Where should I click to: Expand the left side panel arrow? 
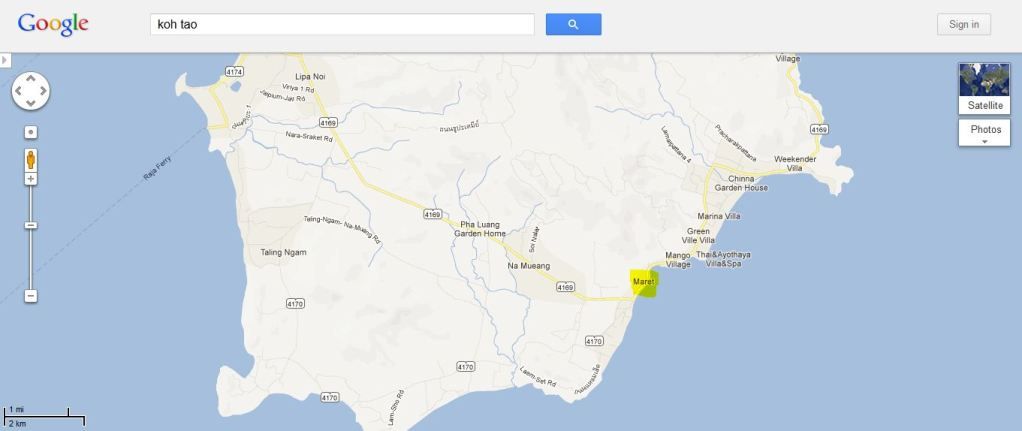coord(5,60)
